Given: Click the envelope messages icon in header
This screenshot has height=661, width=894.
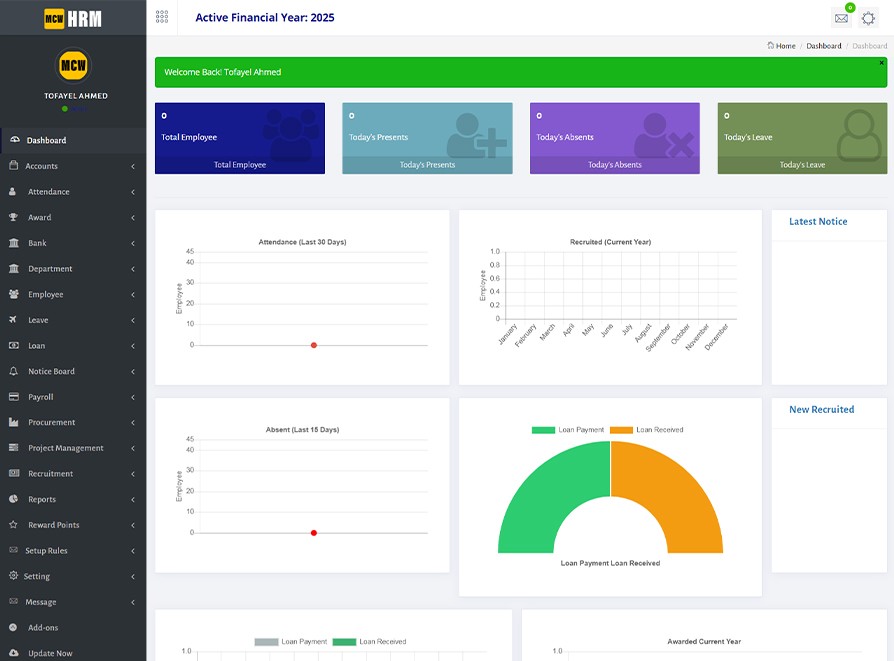Looking at the screenshot, I should click(841, 18).
